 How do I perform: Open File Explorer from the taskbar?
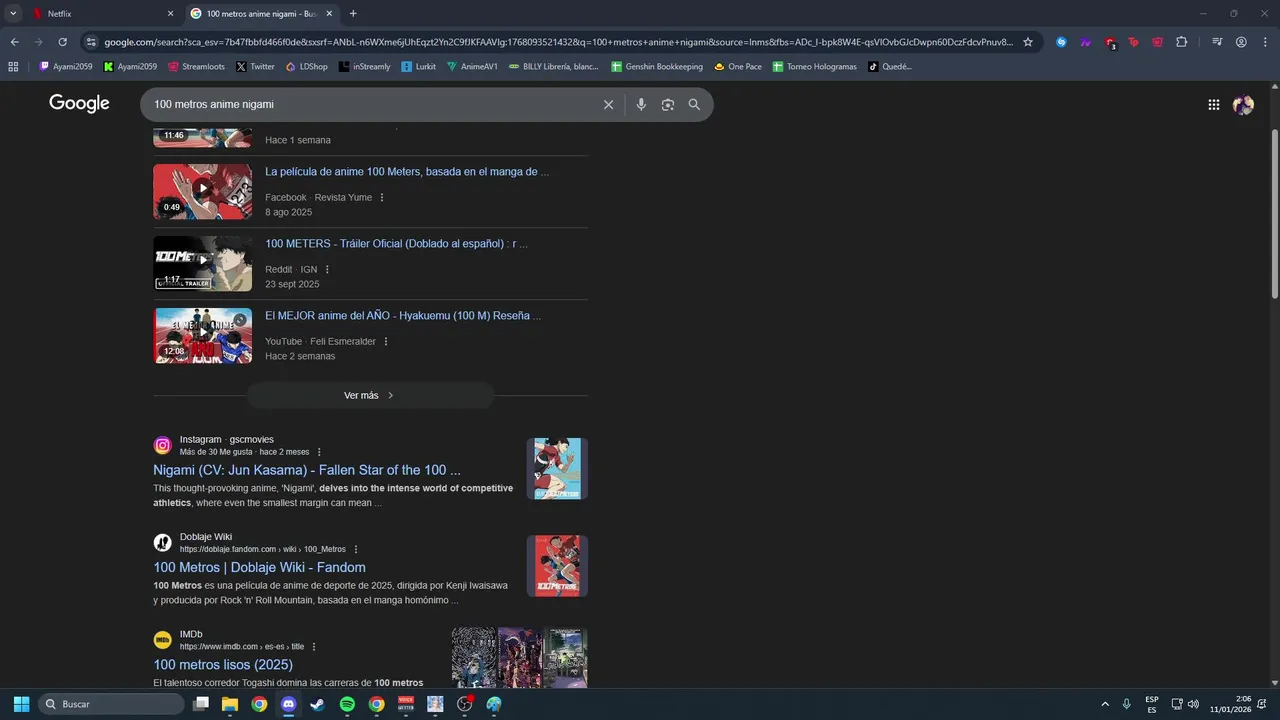click(230, 704)
